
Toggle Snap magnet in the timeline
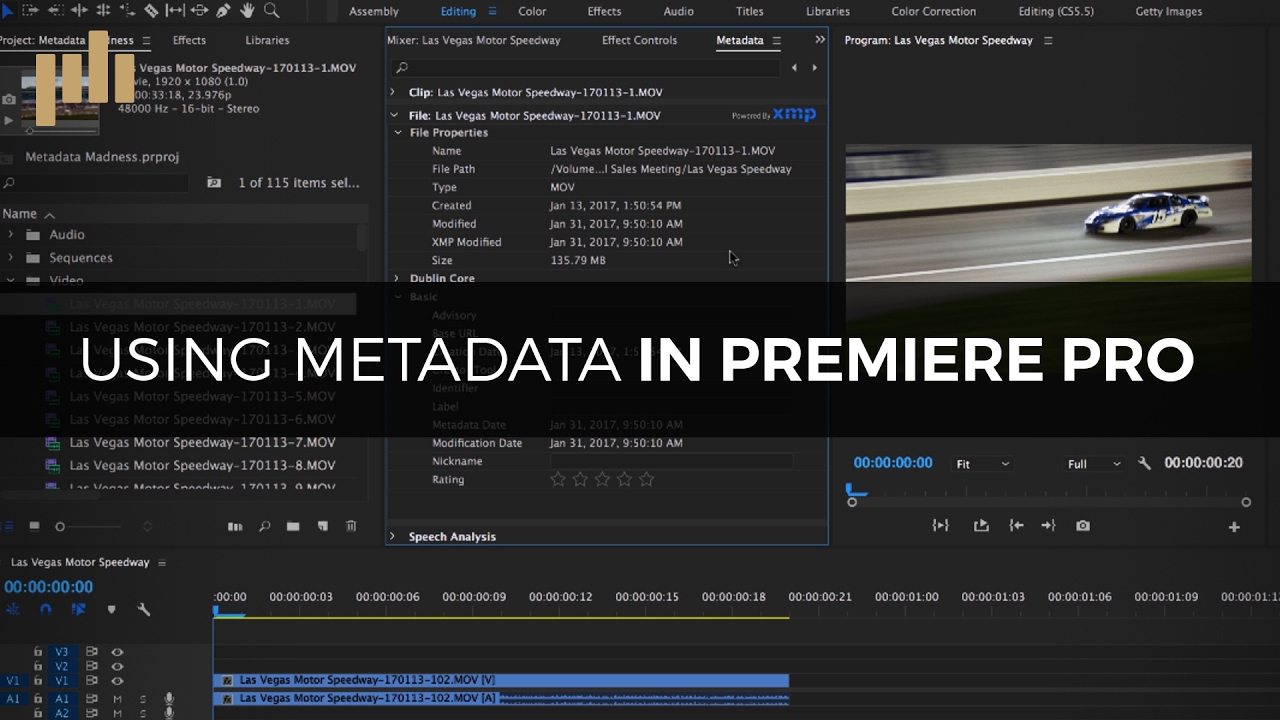(45, 609)
